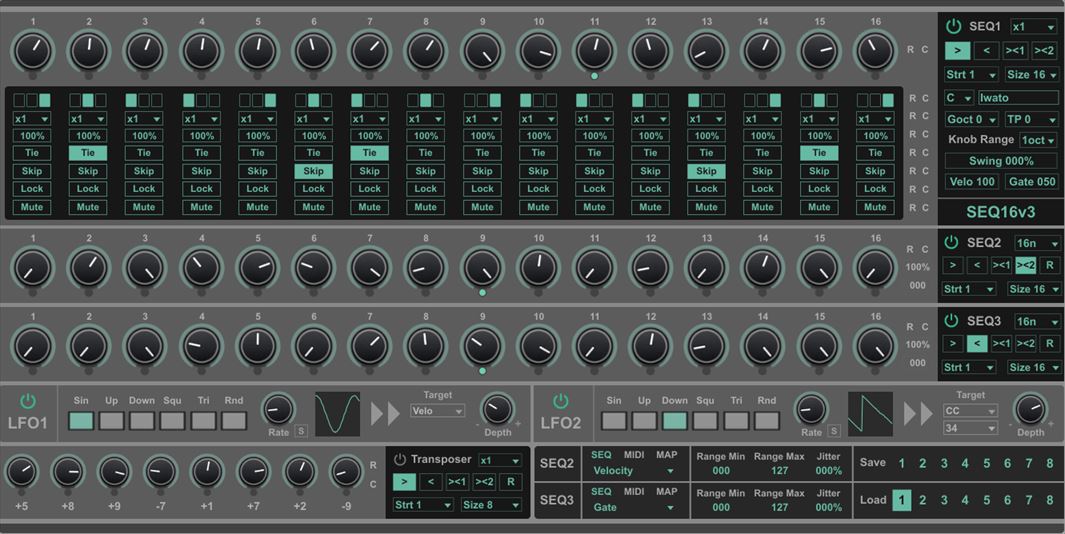Select the MAP tab for SEQ3
This screenshot has width=1065, height=534.
[x=667, y=491]
